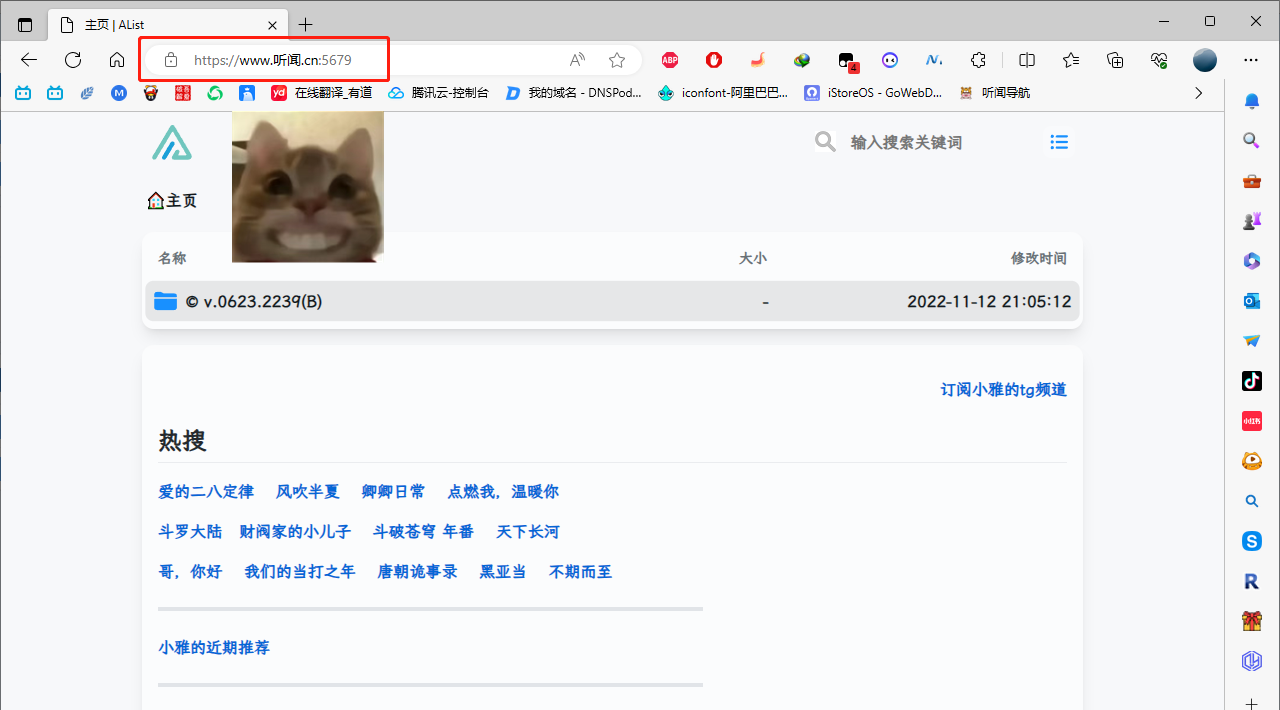
Task: Click the search magnifier beside 输入搜索关键词
Action: tap(825, 142)
